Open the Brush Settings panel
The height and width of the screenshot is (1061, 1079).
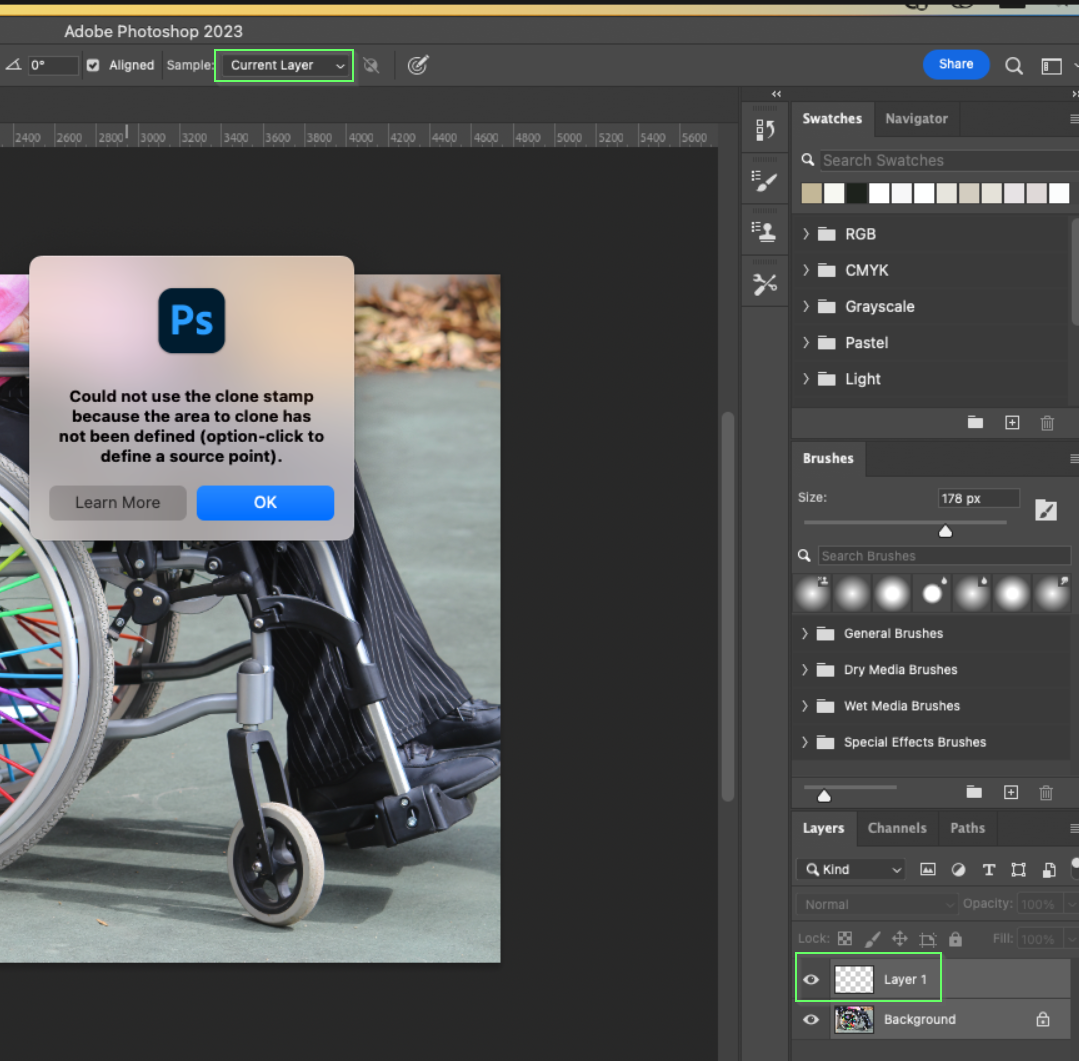pyautogui.click(x=765, y=180)
